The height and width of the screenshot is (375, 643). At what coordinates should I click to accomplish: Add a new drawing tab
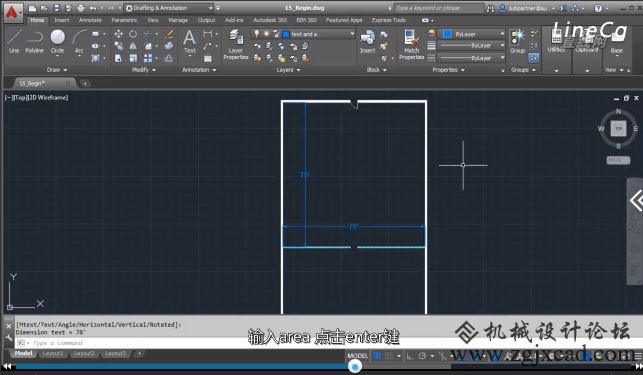(x=85, y=84)
